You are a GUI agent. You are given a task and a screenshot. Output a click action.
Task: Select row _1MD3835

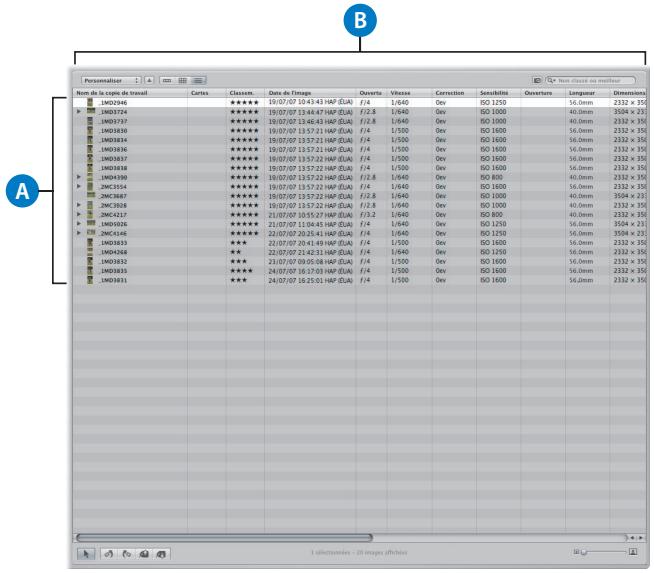(360, 271)
